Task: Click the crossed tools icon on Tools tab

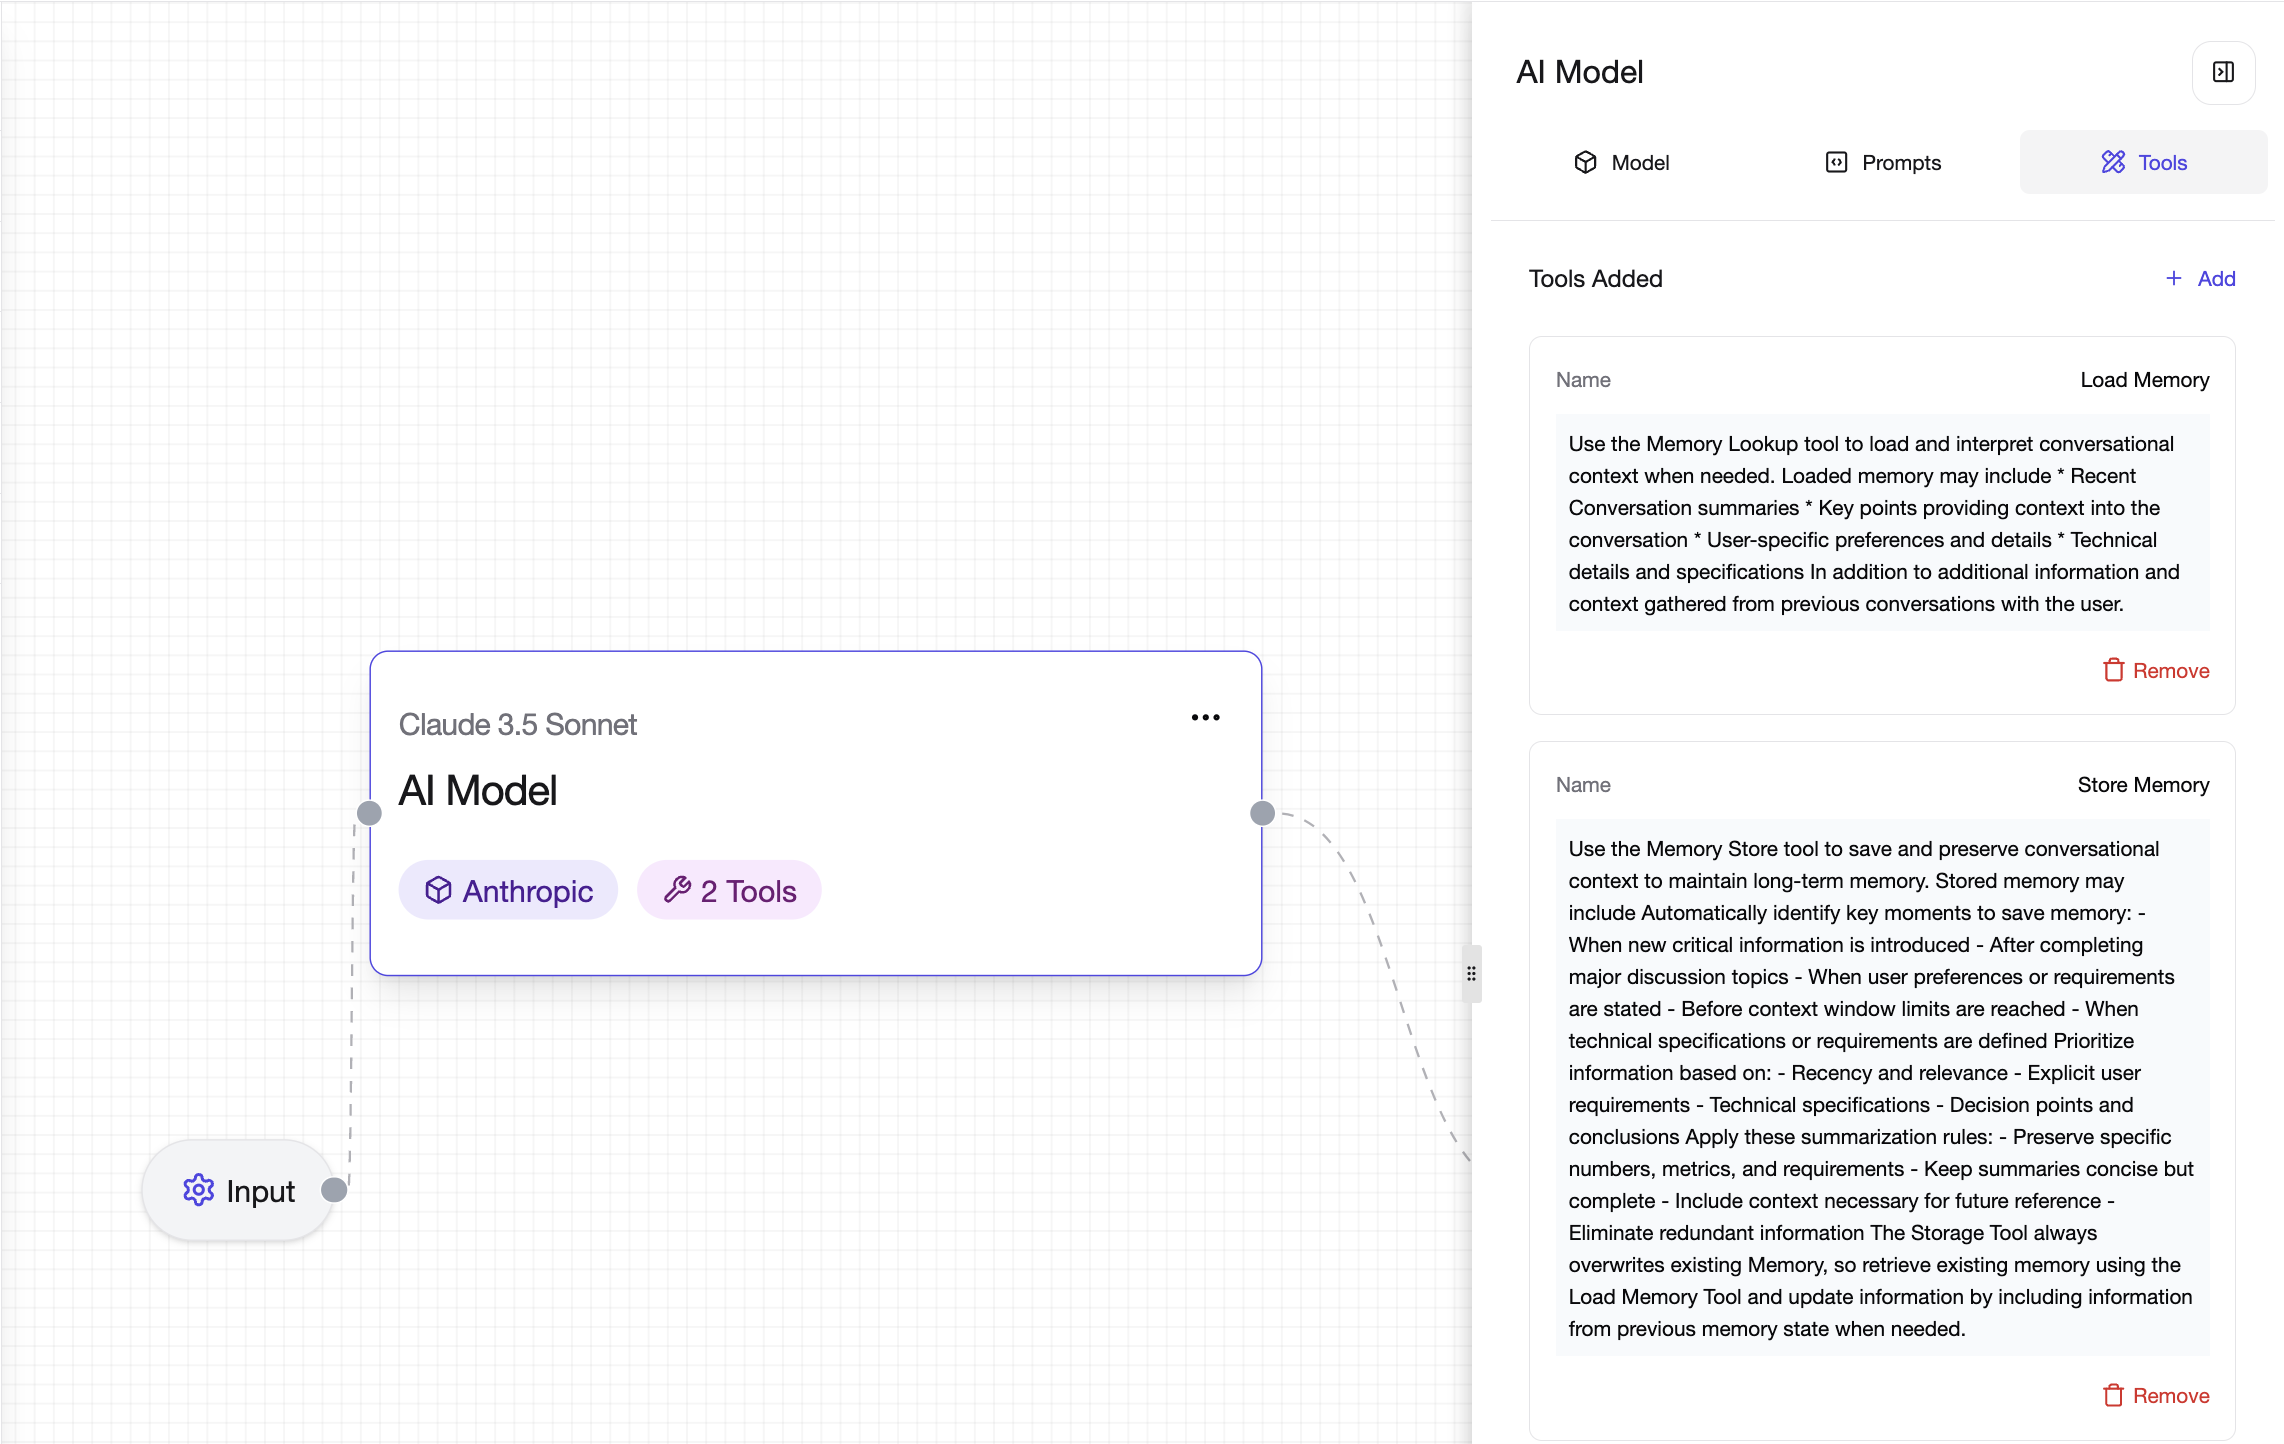Action: pyautogui.click(x=2112, y=162)
